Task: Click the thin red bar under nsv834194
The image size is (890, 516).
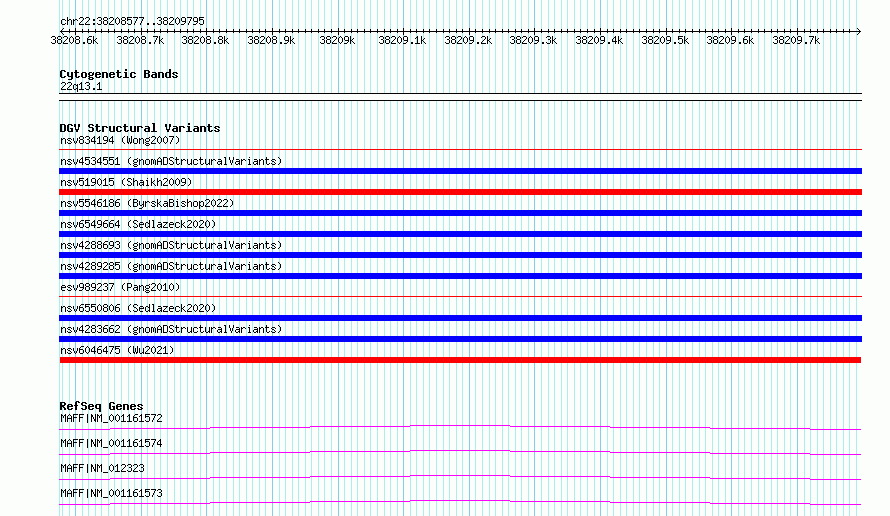Action: 460,150
